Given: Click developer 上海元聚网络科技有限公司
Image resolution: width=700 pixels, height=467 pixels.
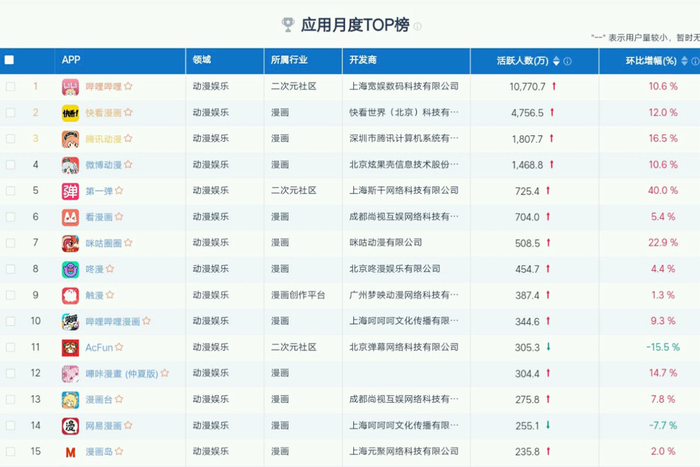Looking at the screenshot, I should click(404, 451).
